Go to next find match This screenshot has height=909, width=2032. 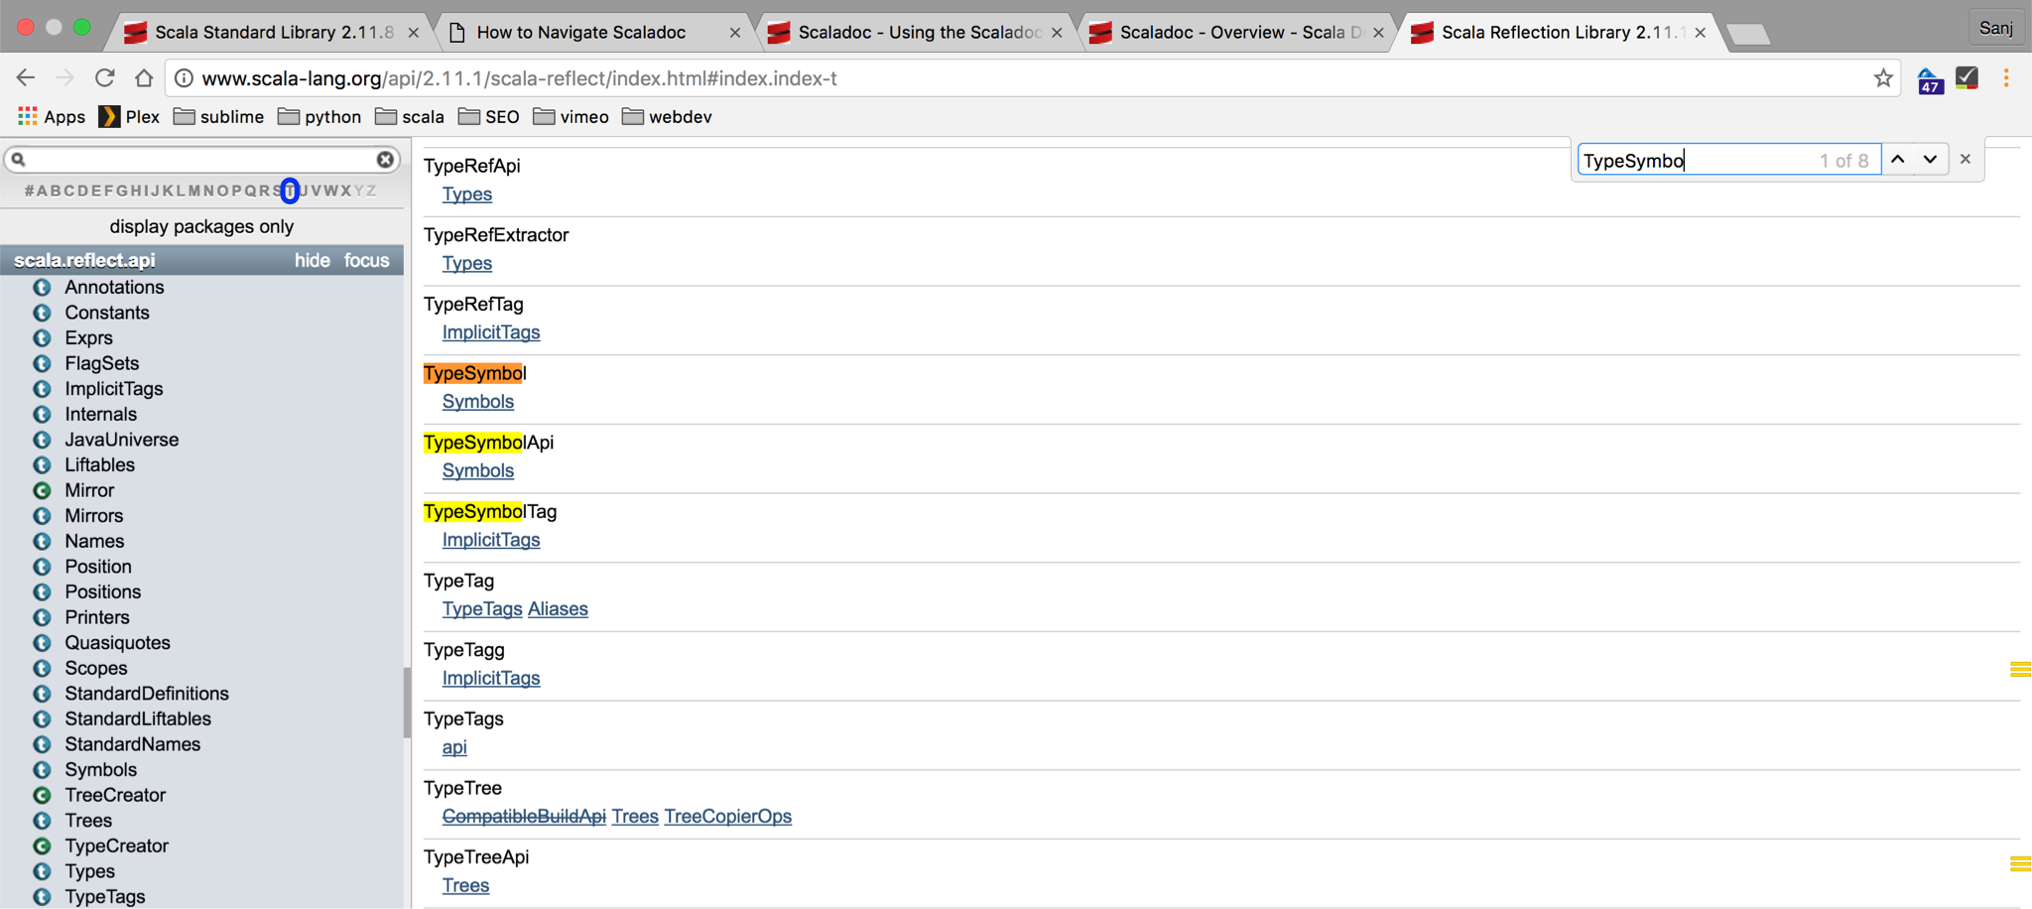click(1930, 160)
